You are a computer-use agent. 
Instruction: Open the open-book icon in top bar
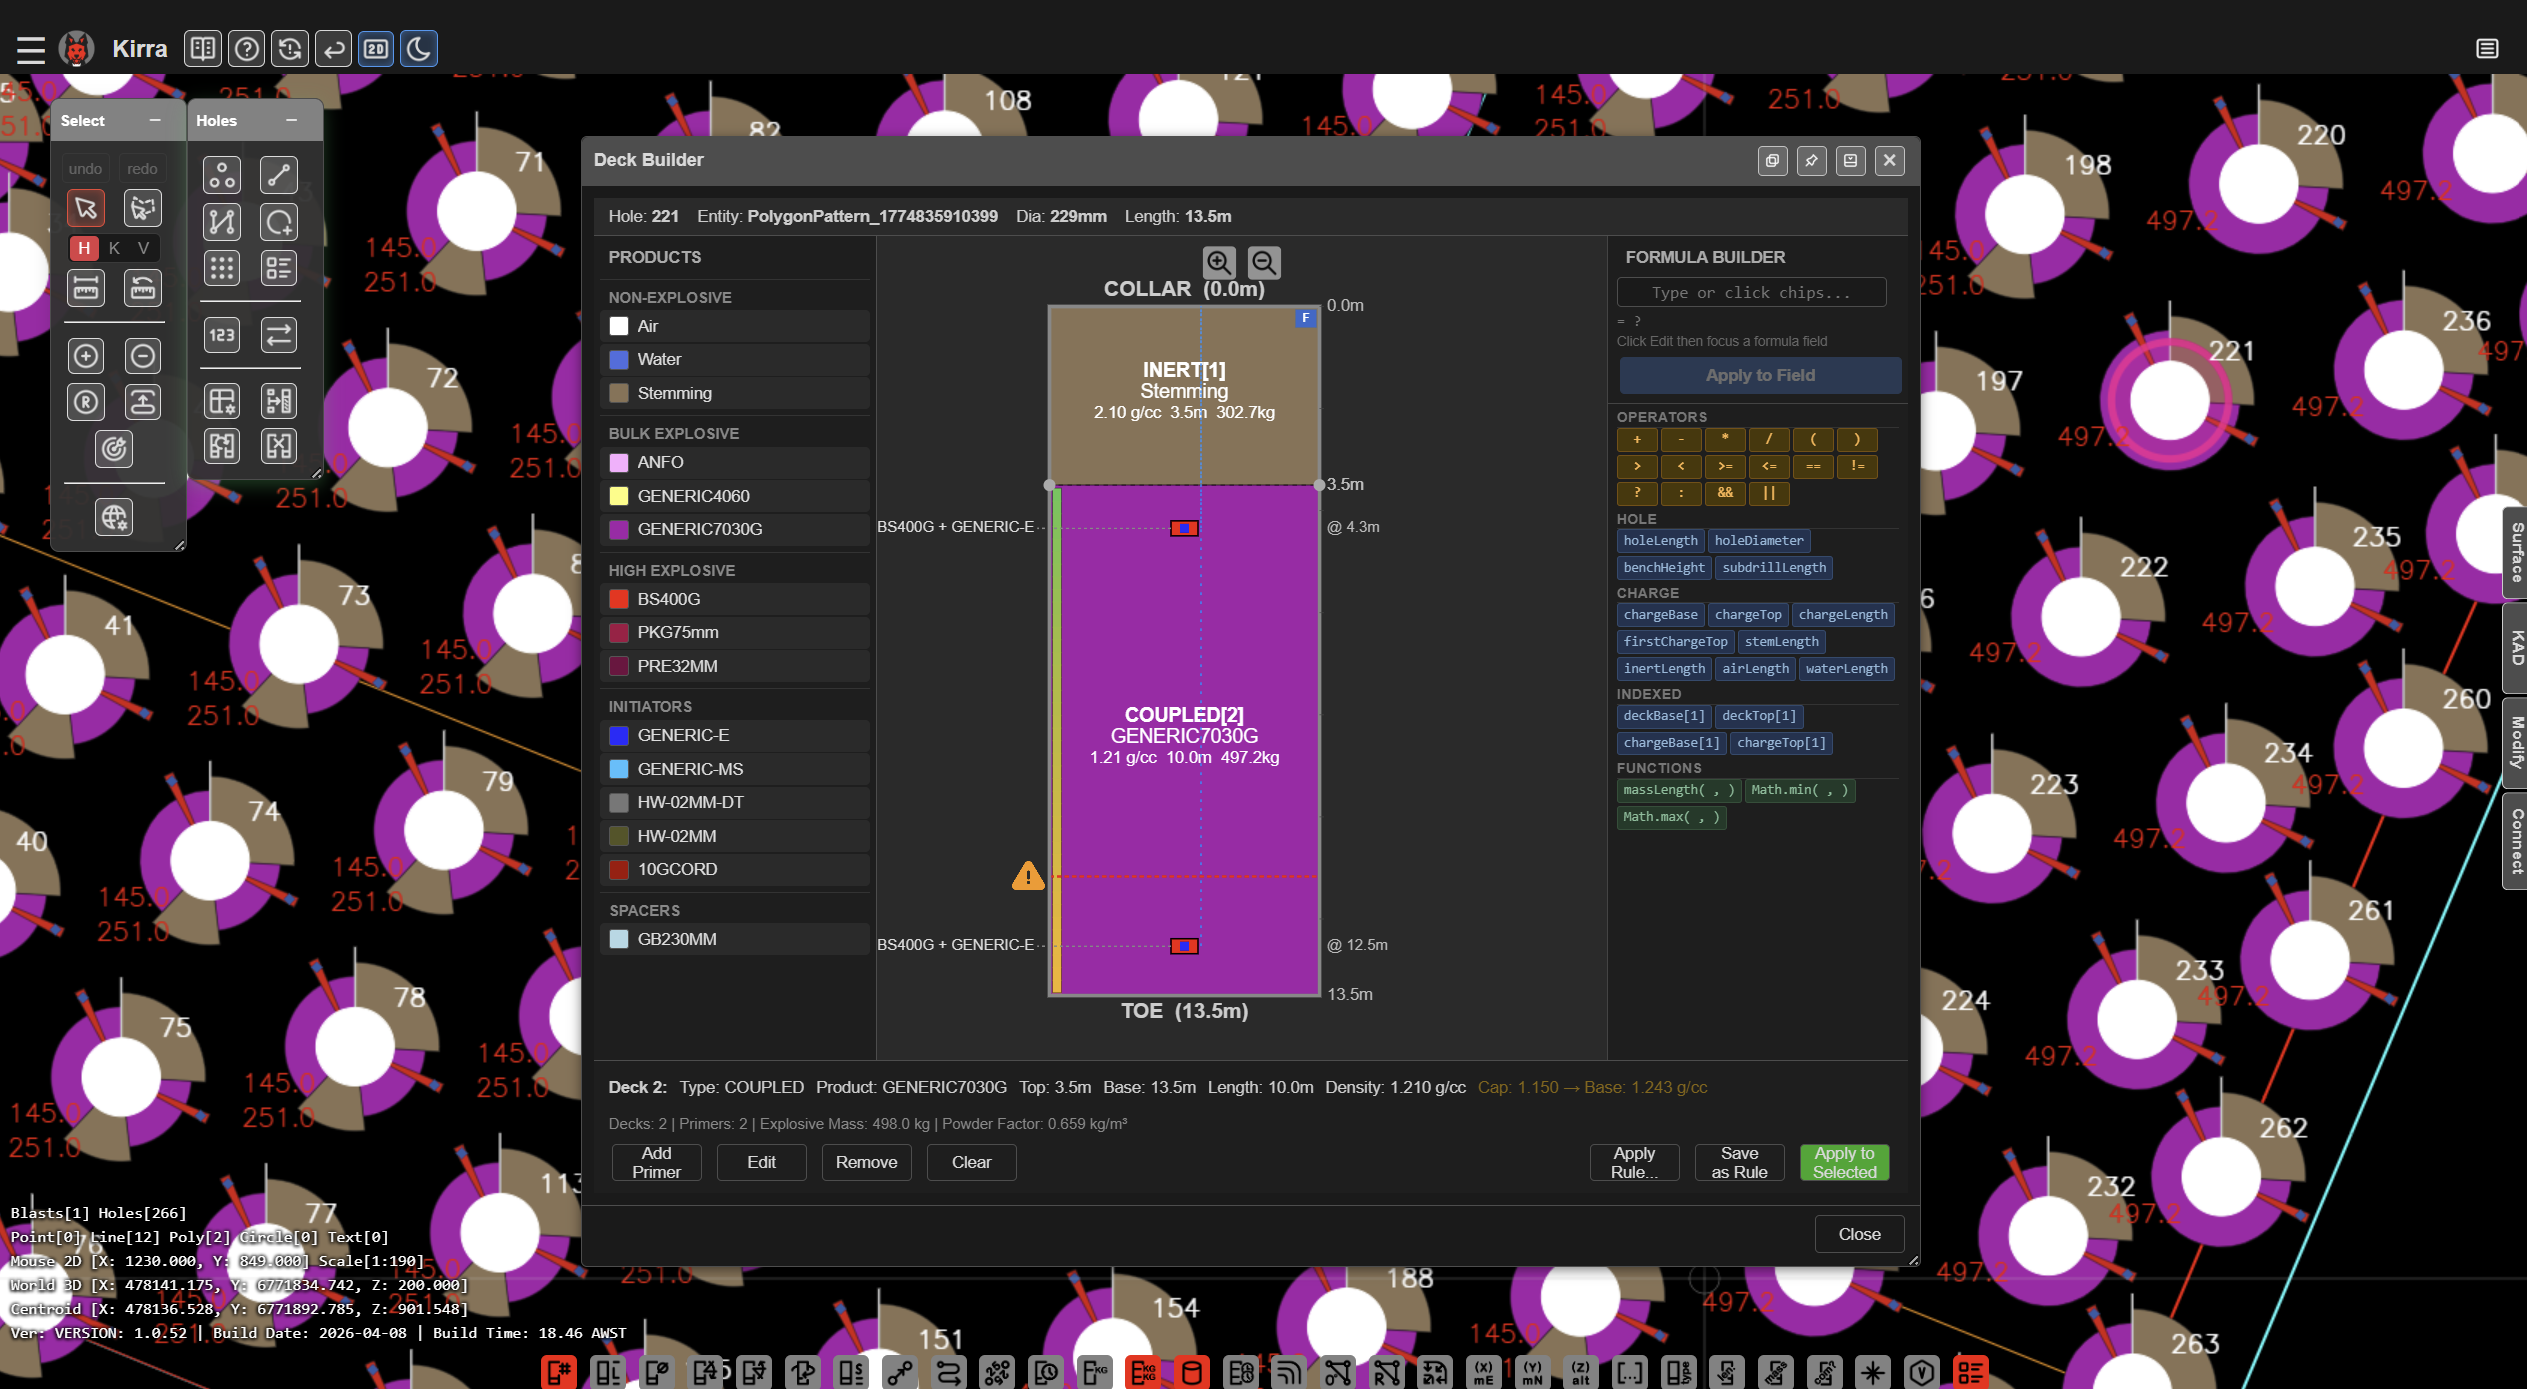pos(203,48)
